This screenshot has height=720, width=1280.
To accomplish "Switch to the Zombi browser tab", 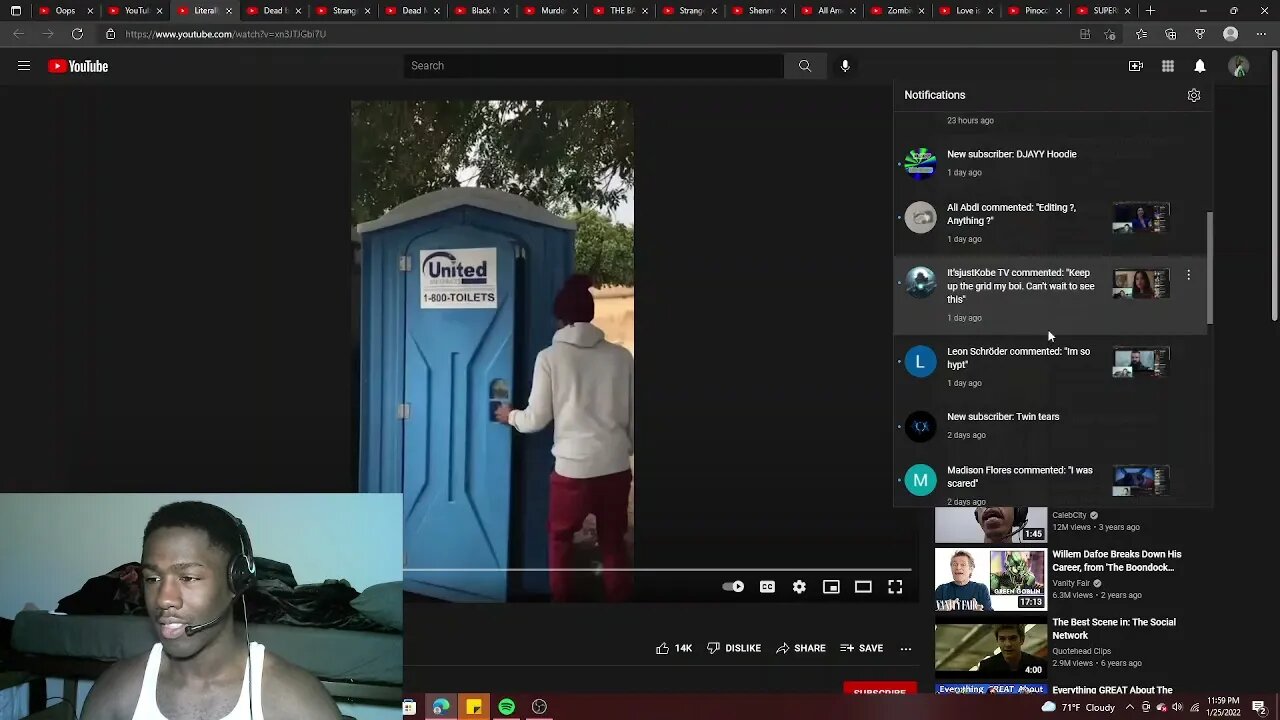I will (898, 11).
